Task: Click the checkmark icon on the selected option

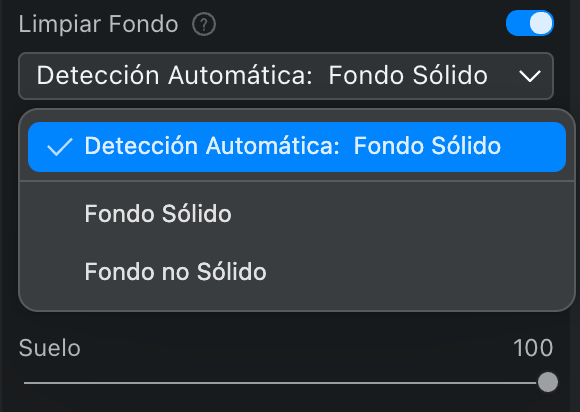Action: (x=60, y=147)
